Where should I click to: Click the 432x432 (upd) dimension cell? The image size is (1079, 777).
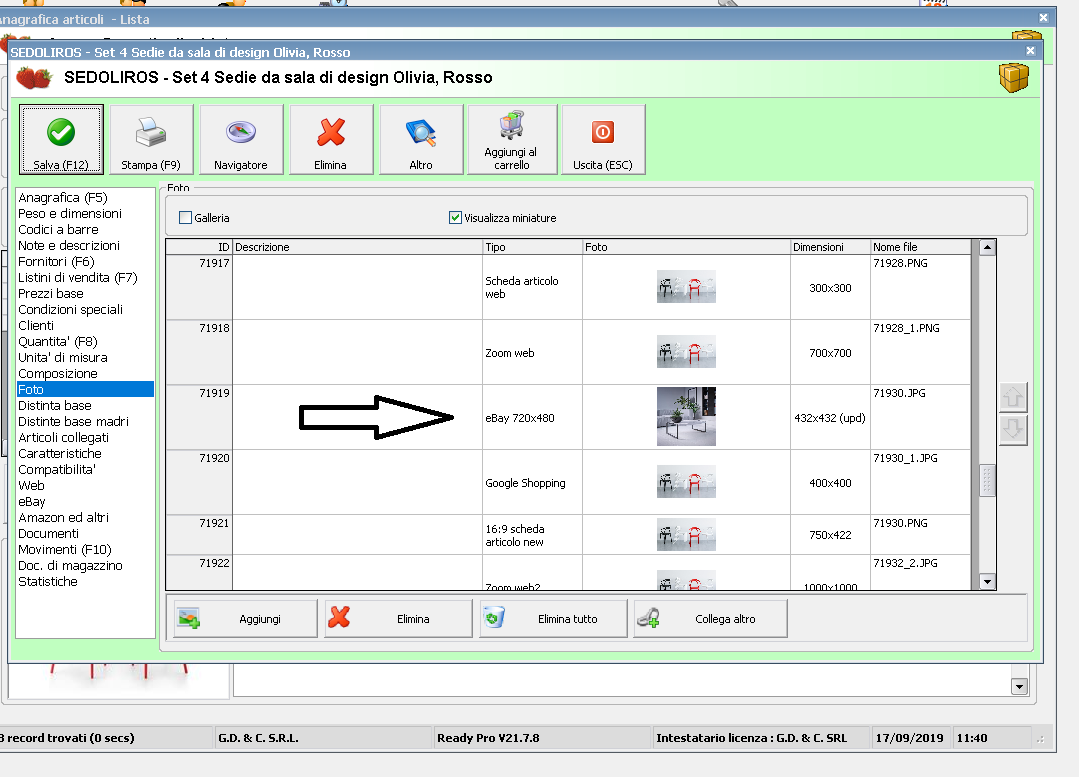click(x=830, y=418)
